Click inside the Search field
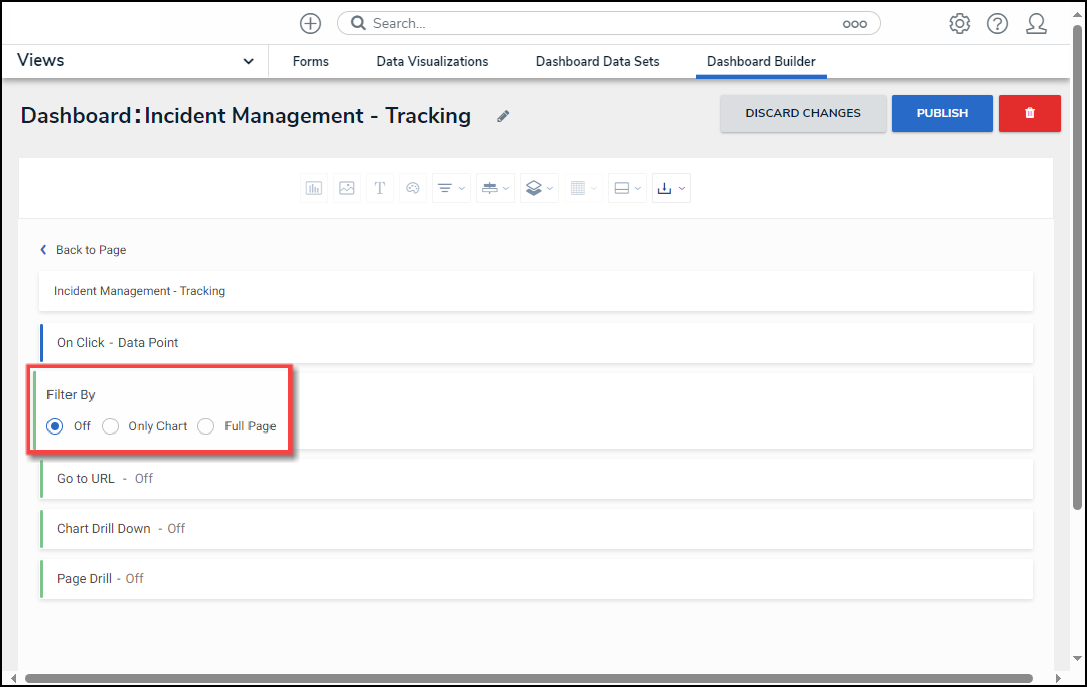Viewport: 1087px width, 687px height. click(600, 23)
